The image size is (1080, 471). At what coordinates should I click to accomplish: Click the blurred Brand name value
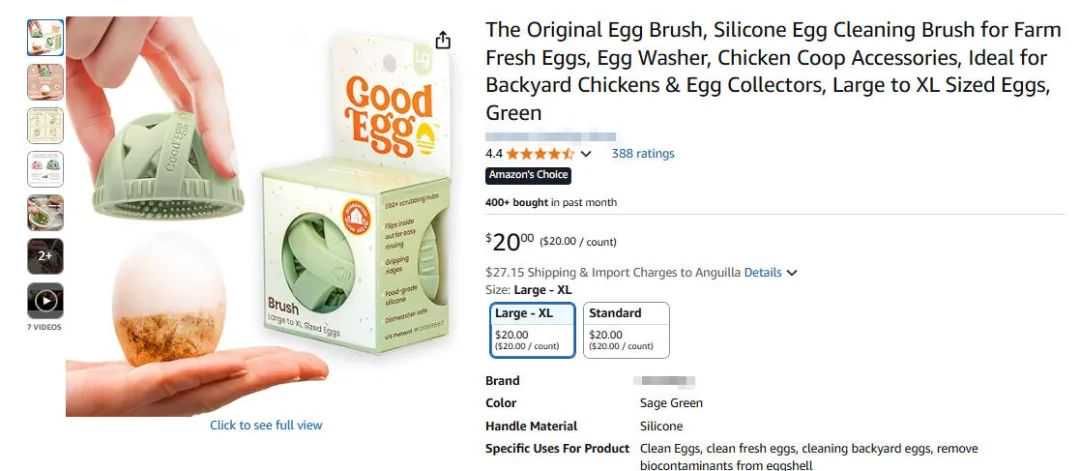667,381
